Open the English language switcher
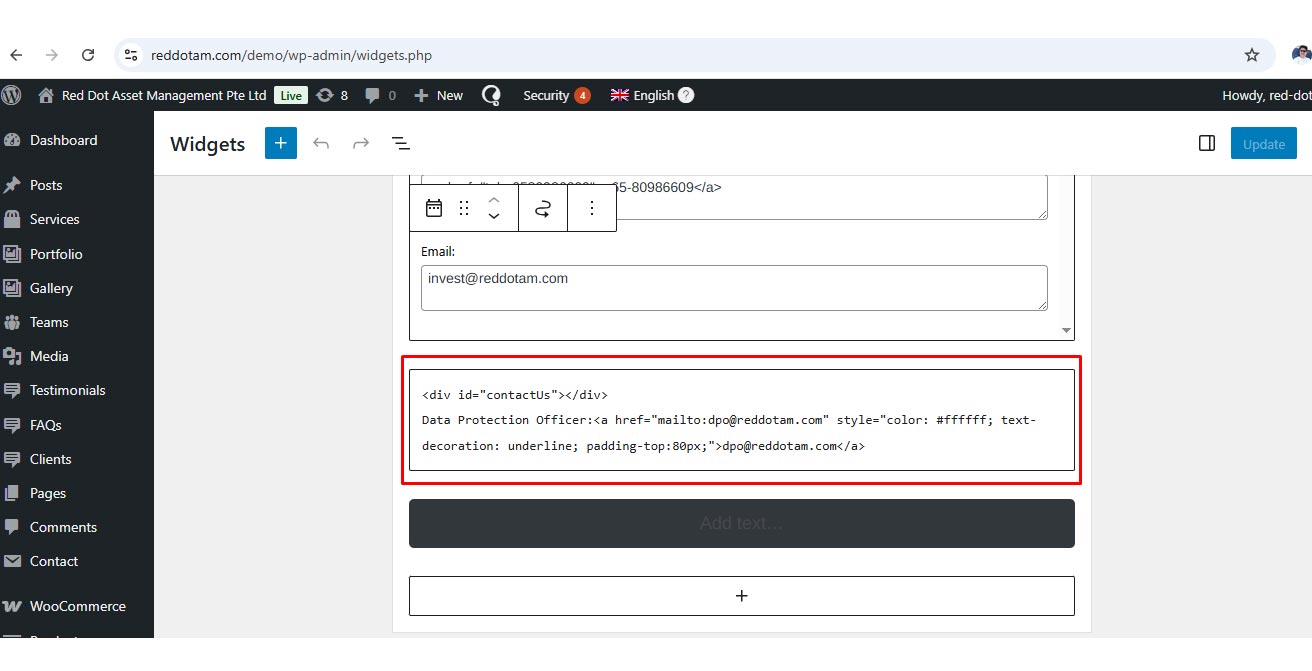This screenshot has height=671, width=1312. (652, 95)
